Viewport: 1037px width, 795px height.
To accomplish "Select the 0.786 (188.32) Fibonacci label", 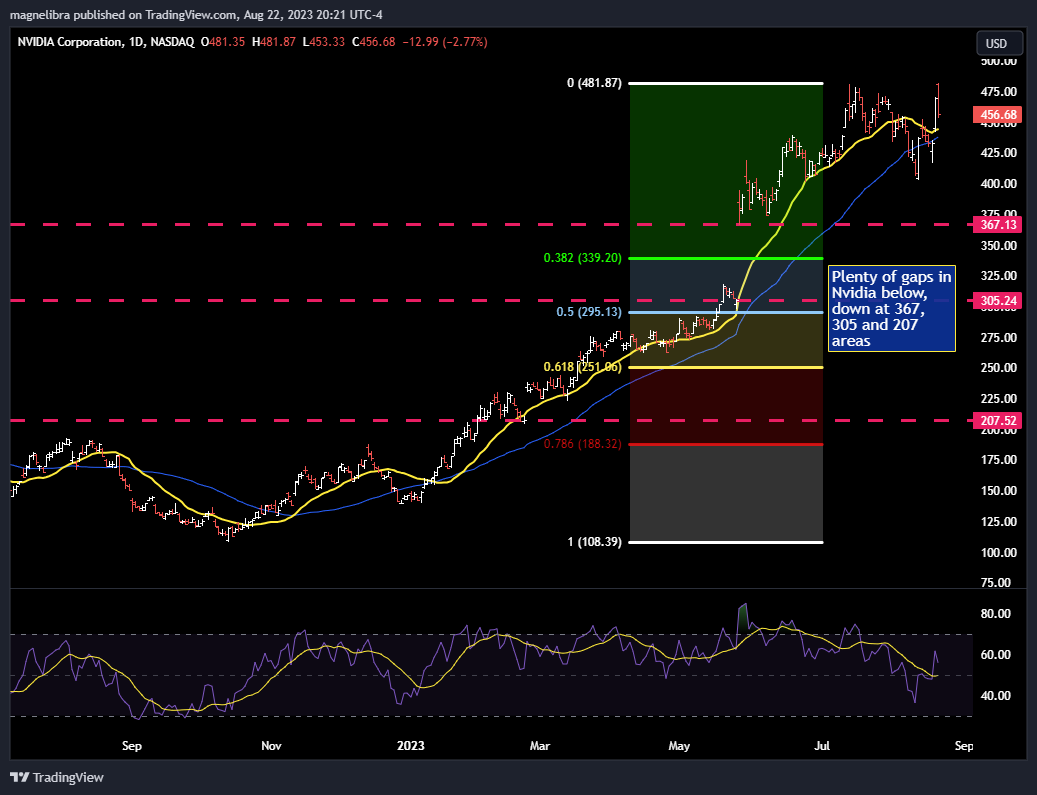I will tap(583, 444).
